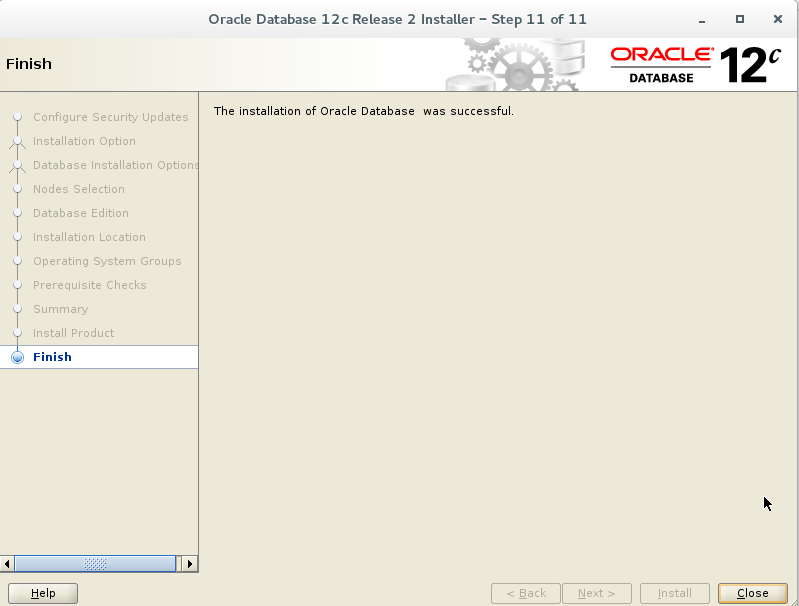
Task: Select the Finish step in sidebar
Action: coord(52,357)
